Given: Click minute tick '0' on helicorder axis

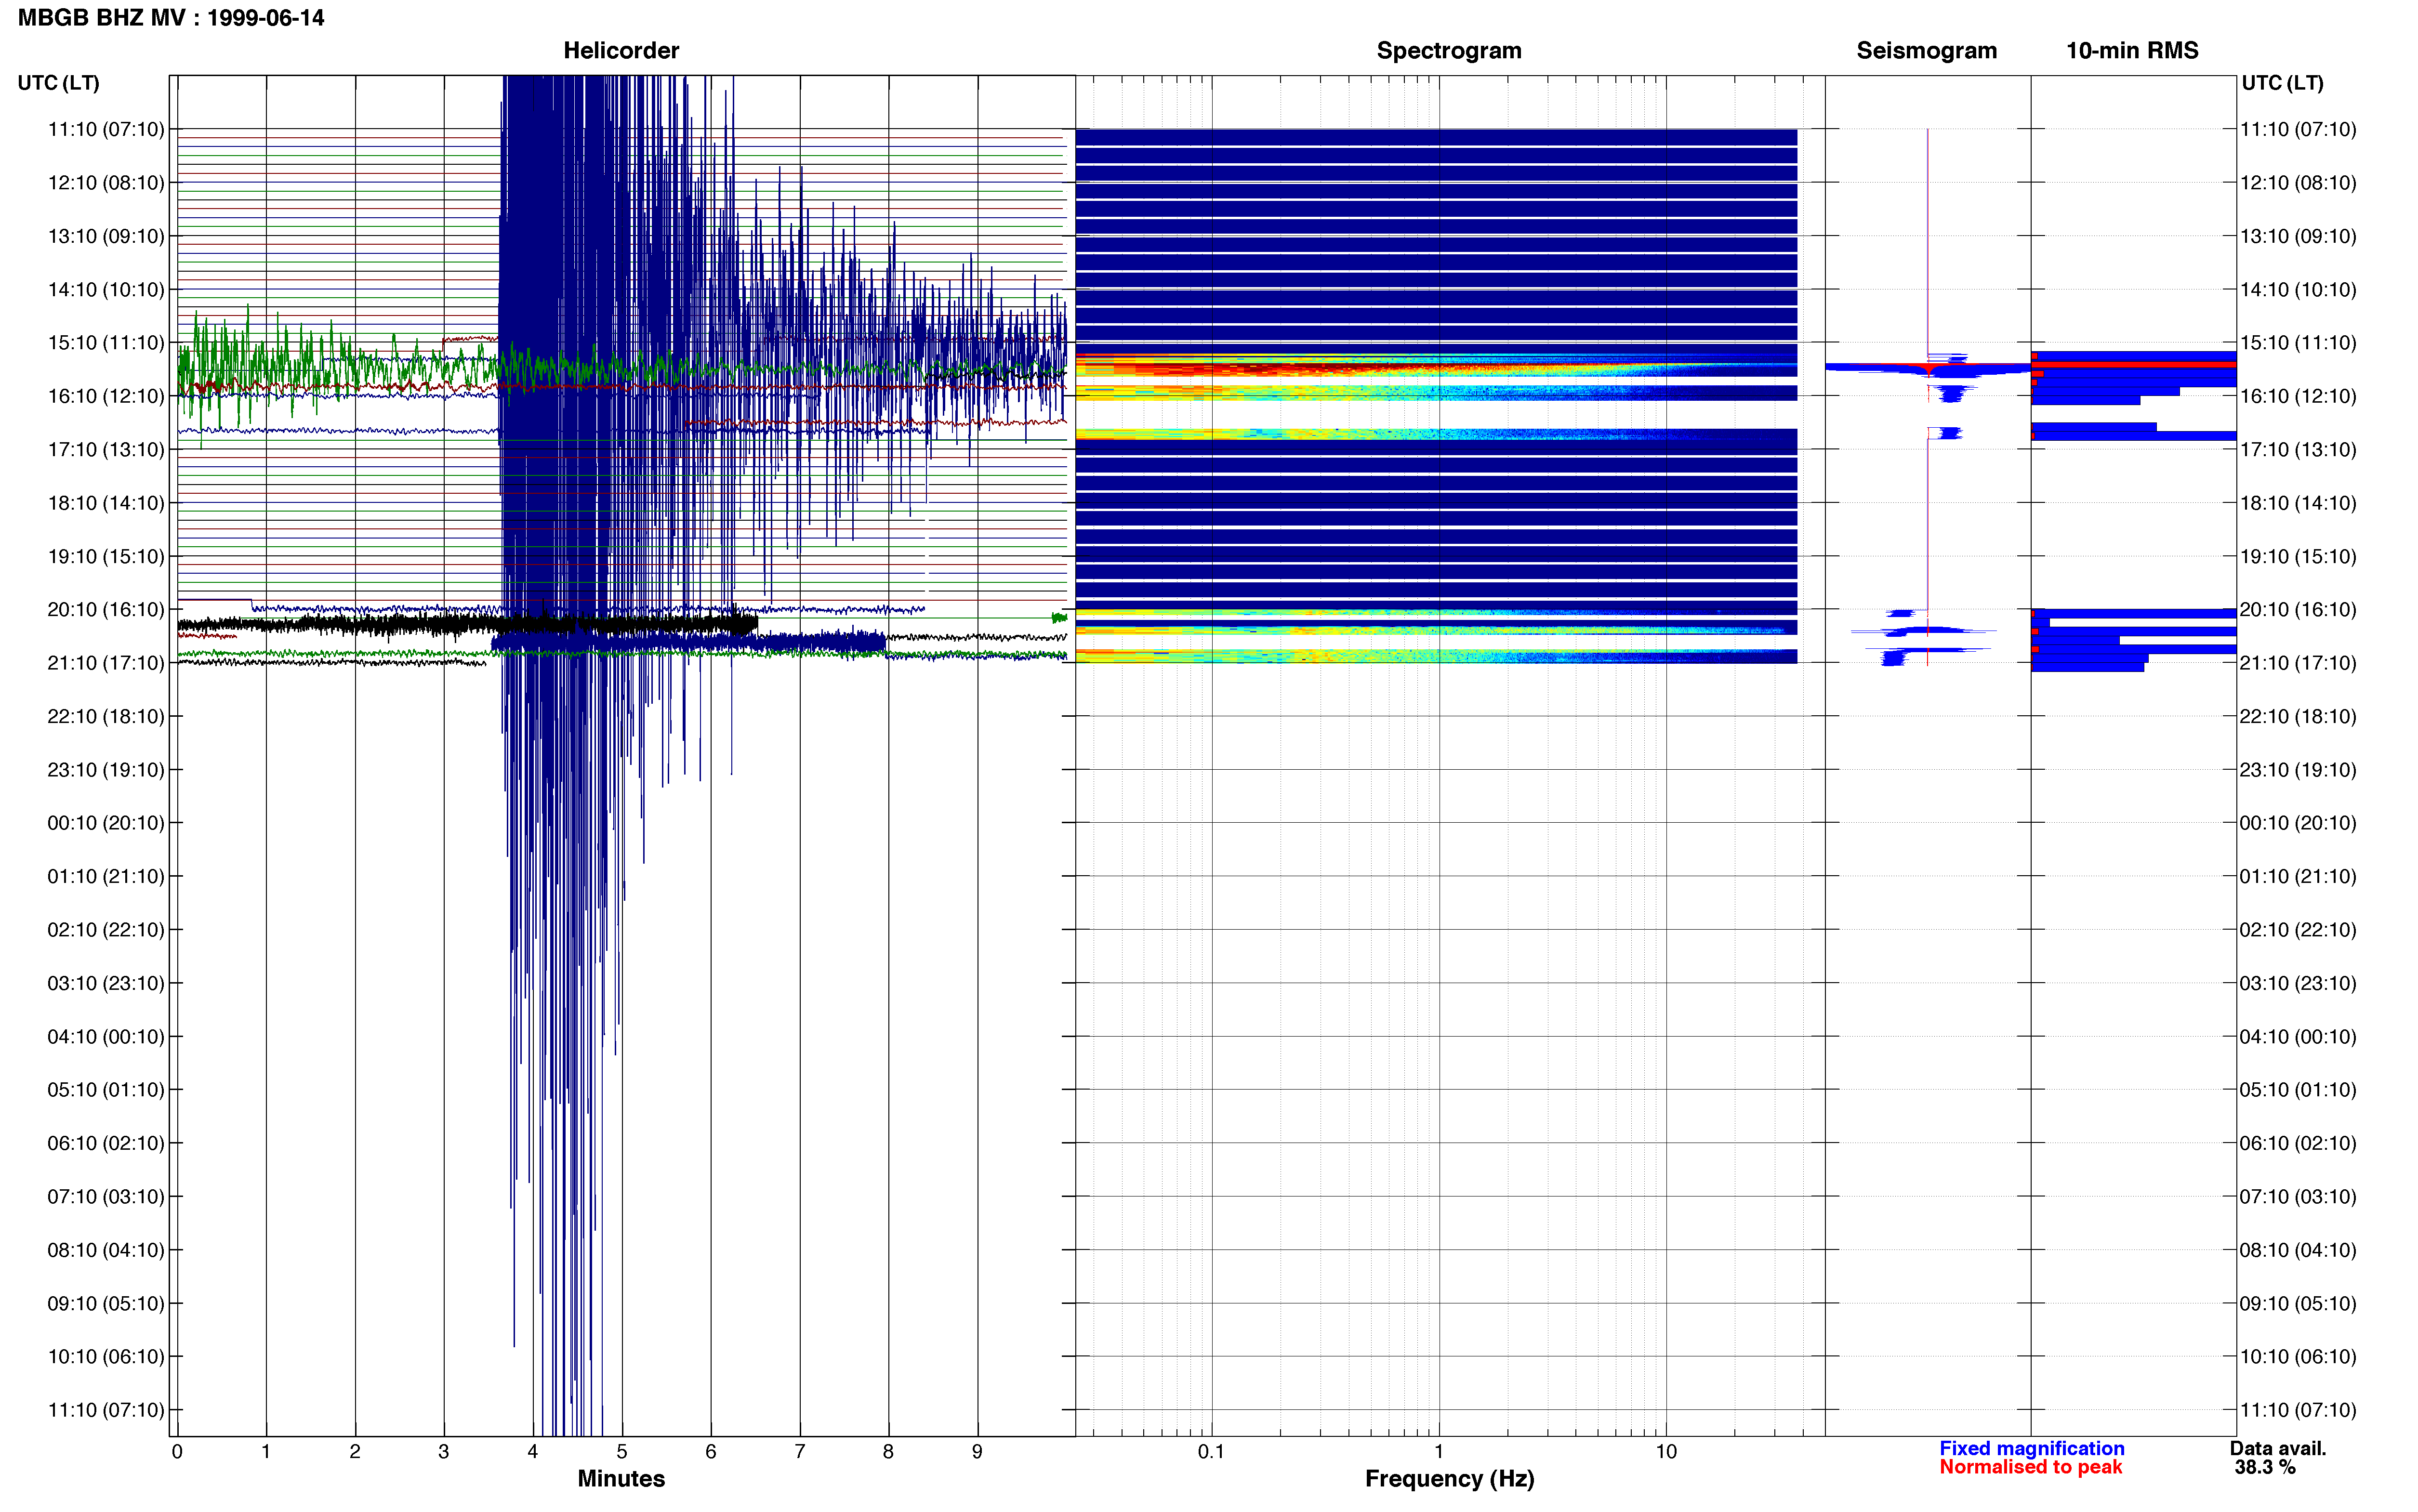Looking at the screenshot, I should [177, 1452].
